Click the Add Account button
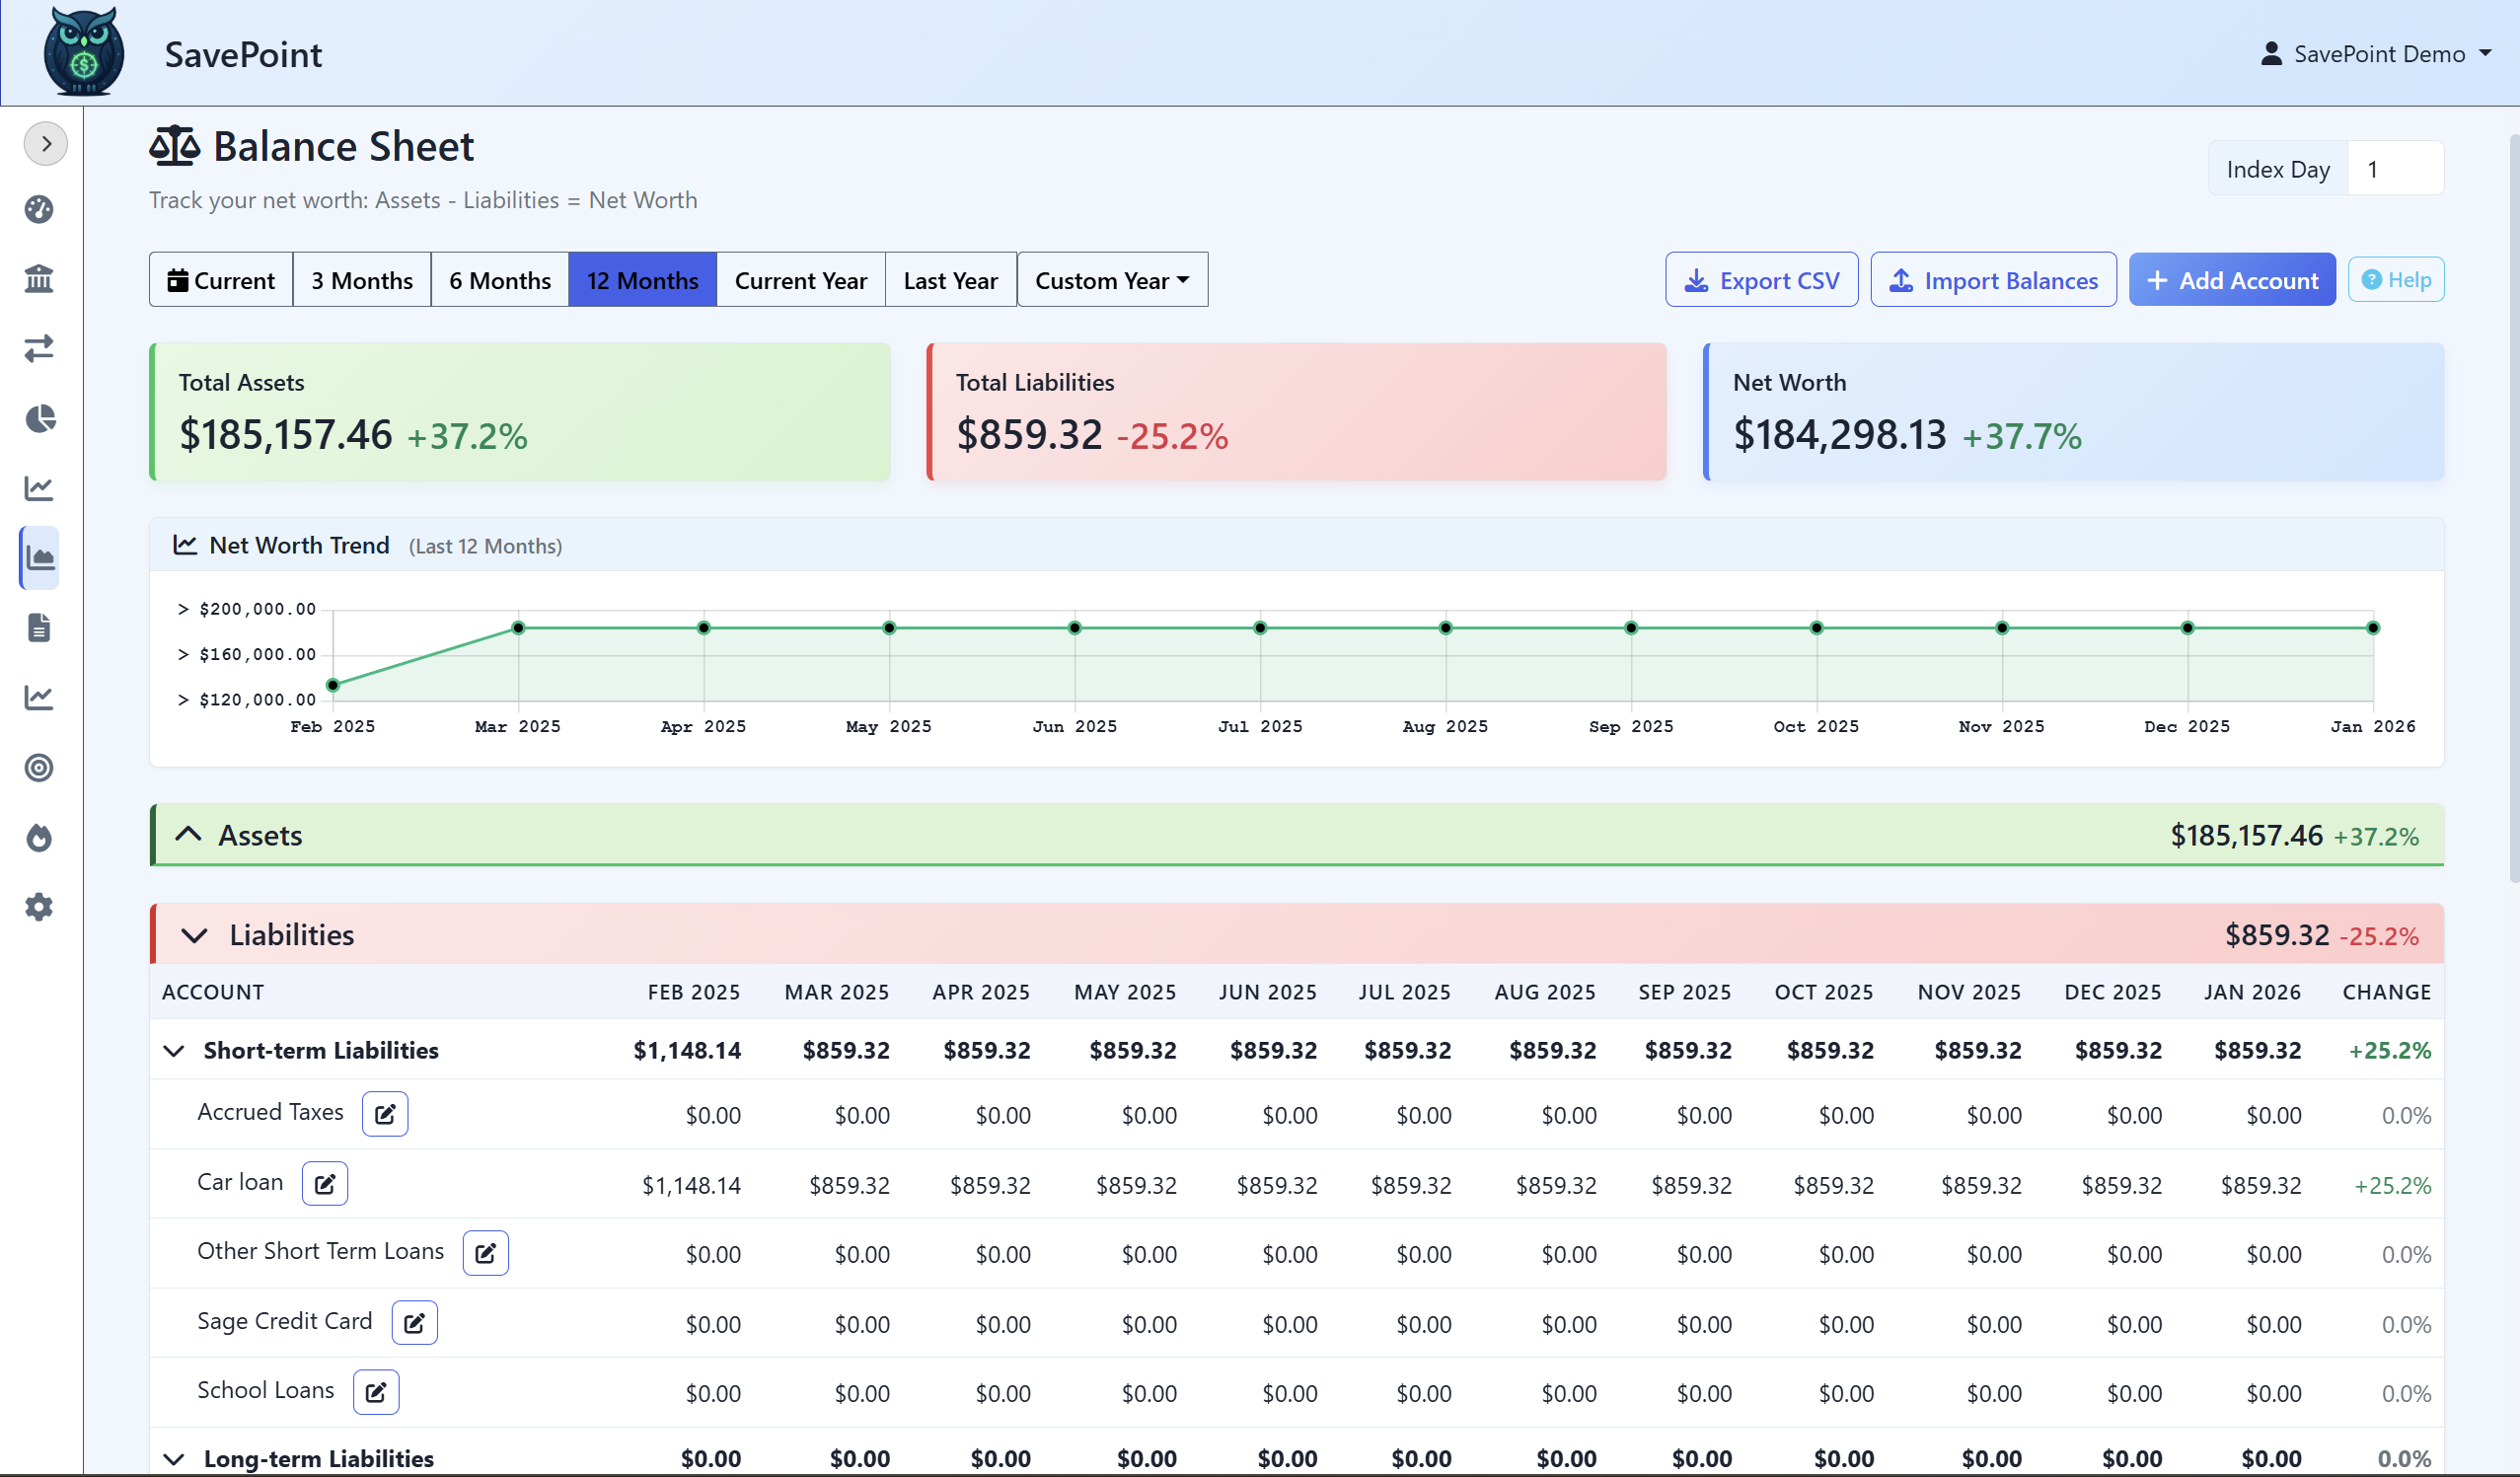Screen dimensions: 2520x1477 coord(2233,280)
